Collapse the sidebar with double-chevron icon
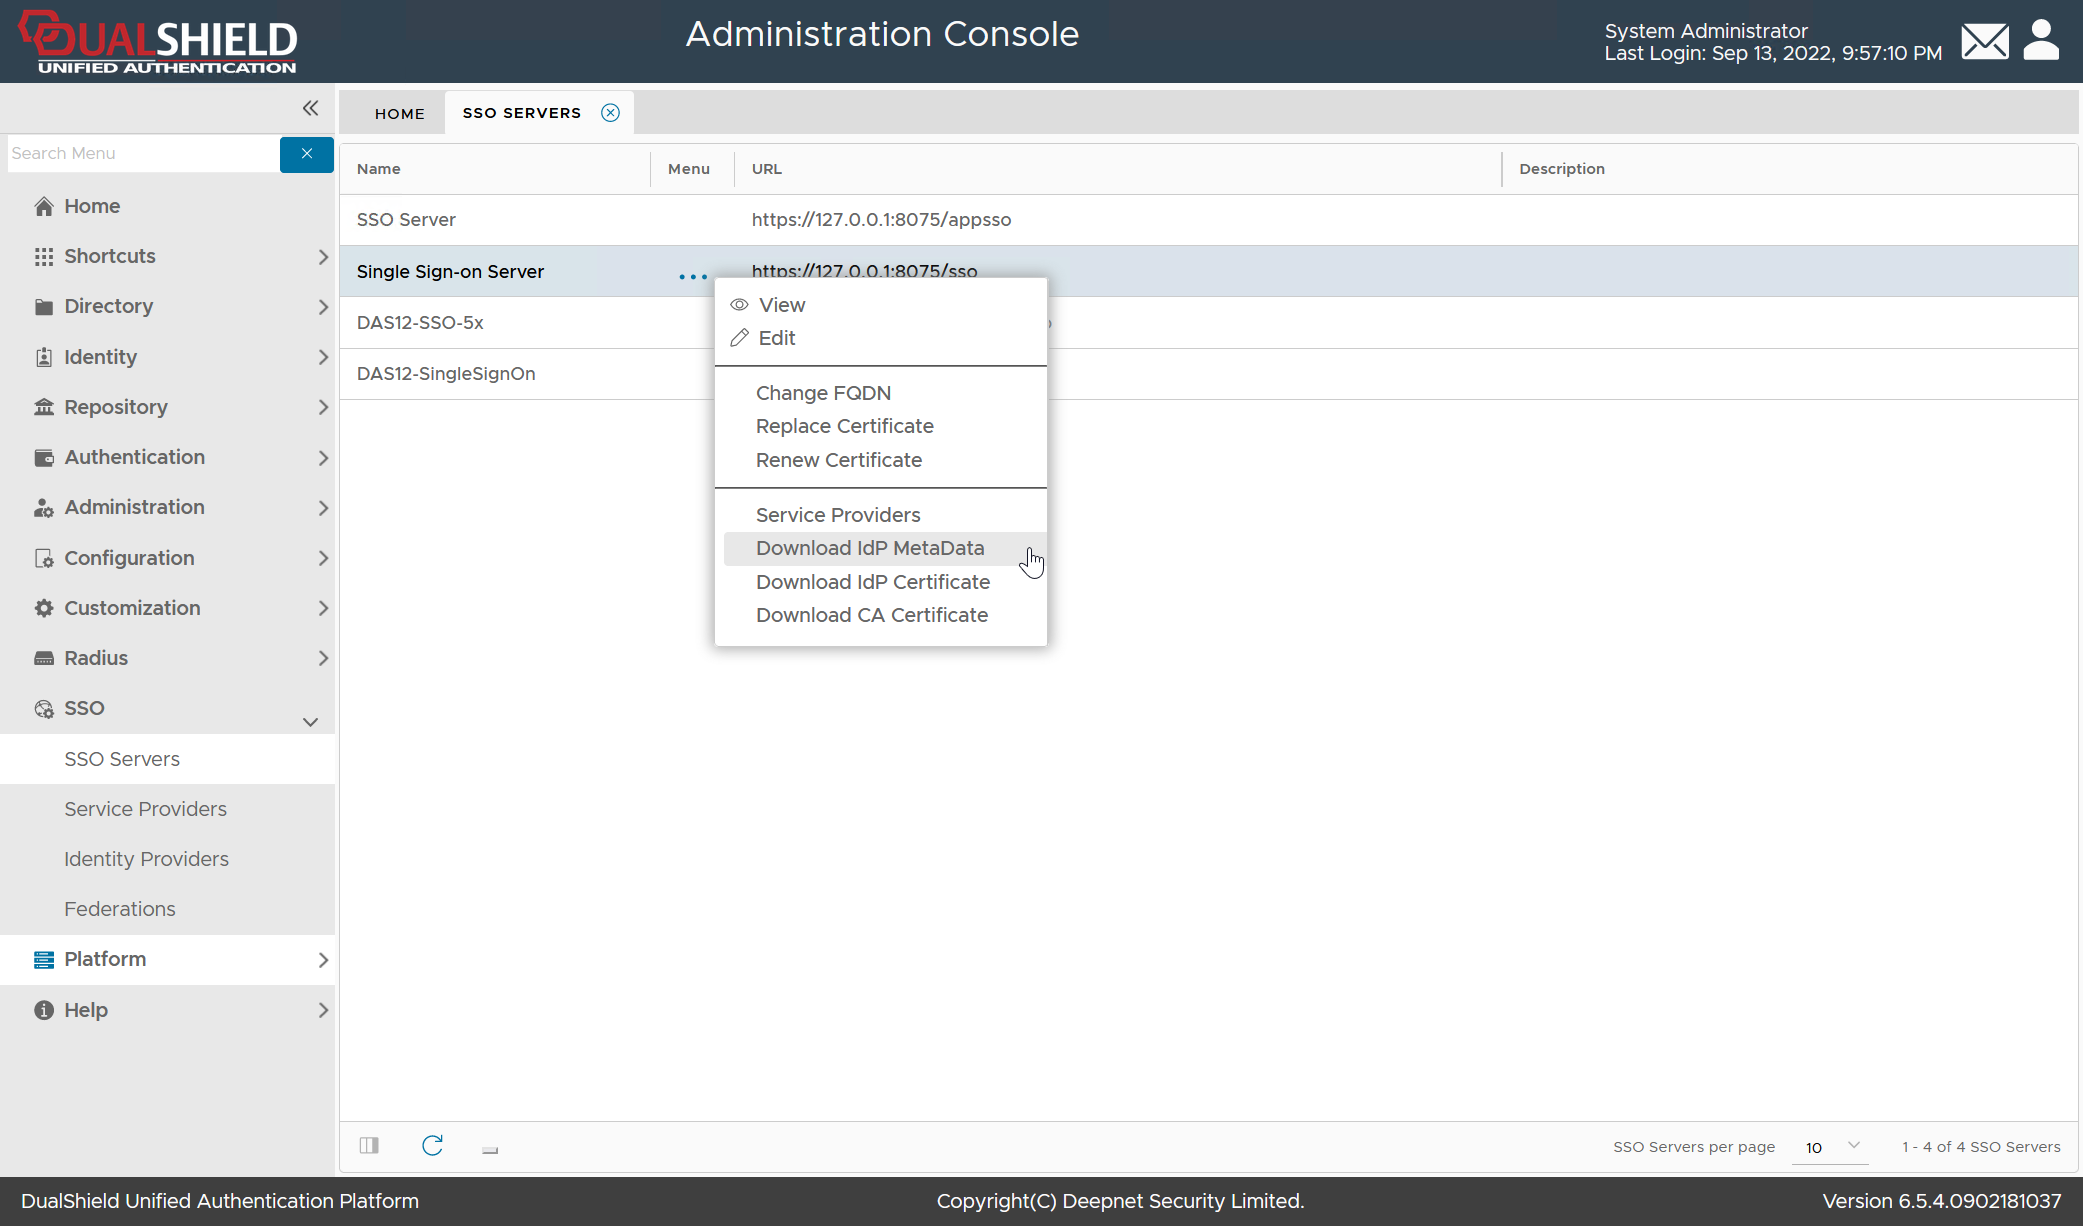2083x1226 pixels. click(310, 108)
